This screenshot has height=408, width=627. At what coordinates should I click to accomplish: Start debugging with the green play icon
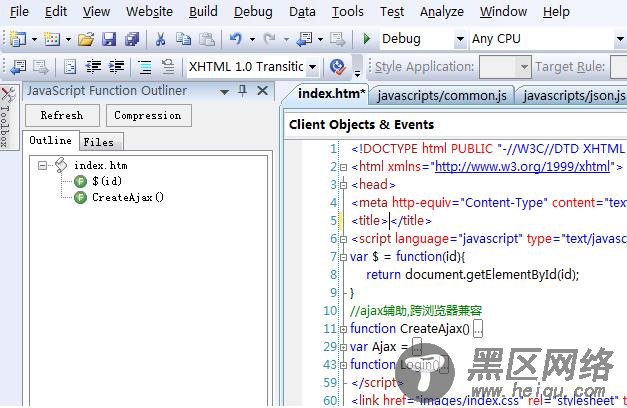click(x=366, y=39)
